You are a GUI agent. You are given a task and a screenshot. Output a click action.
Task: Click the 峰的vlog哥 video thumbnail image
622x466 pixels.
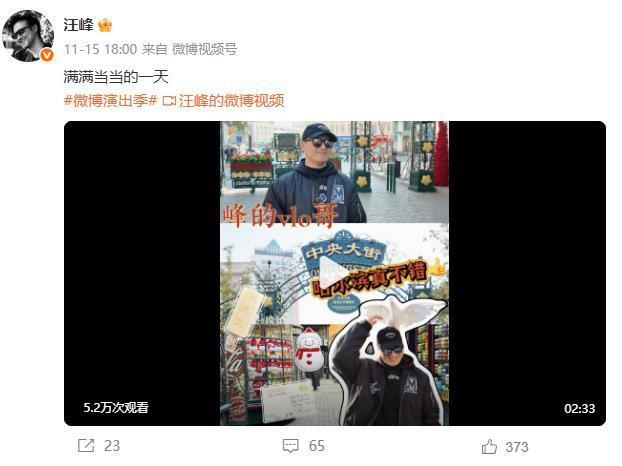pos(334,273)
